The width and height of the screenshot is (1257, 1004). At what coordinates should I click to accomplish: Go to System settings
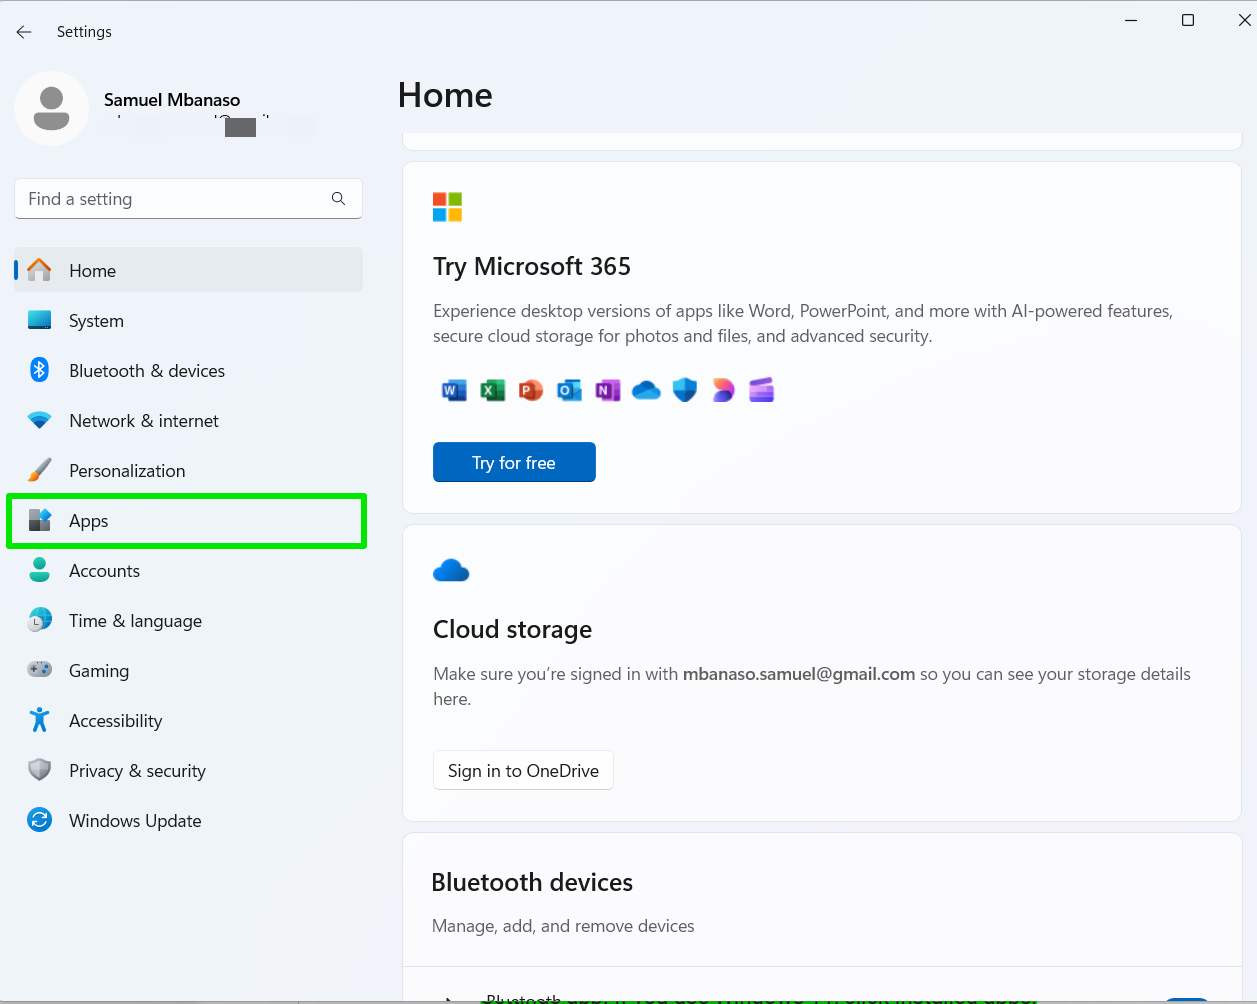tap(96, 321)
